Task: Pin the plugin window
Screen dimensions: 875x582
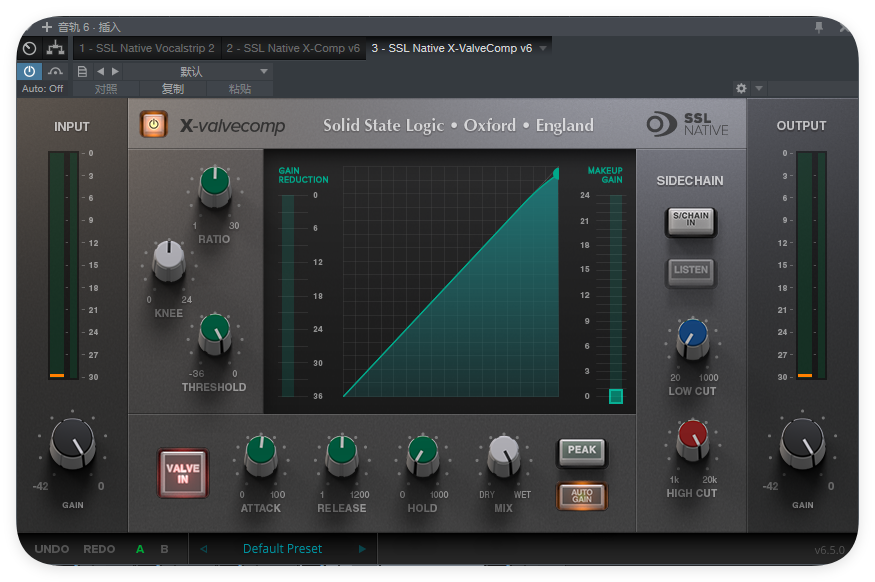Action: [819, 27]
